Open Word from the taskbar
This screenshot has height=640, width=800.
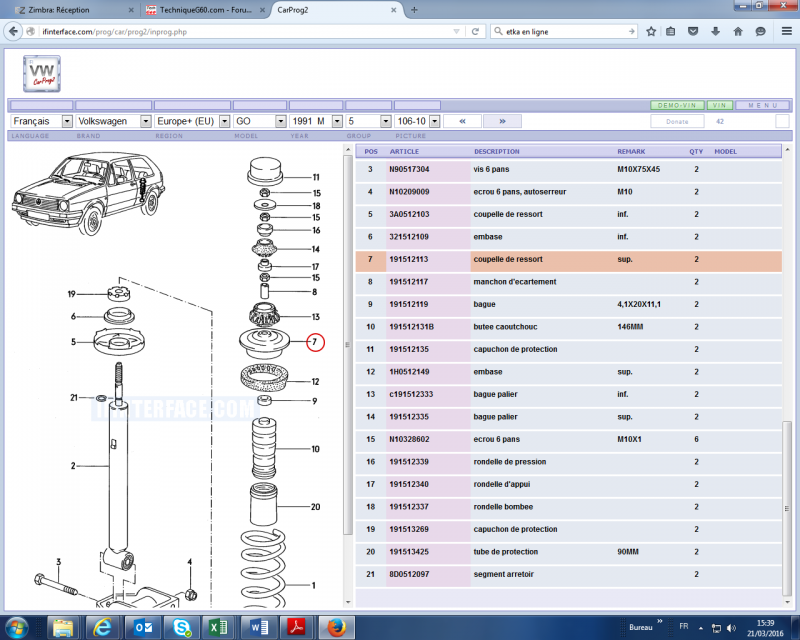click(259, 627)
